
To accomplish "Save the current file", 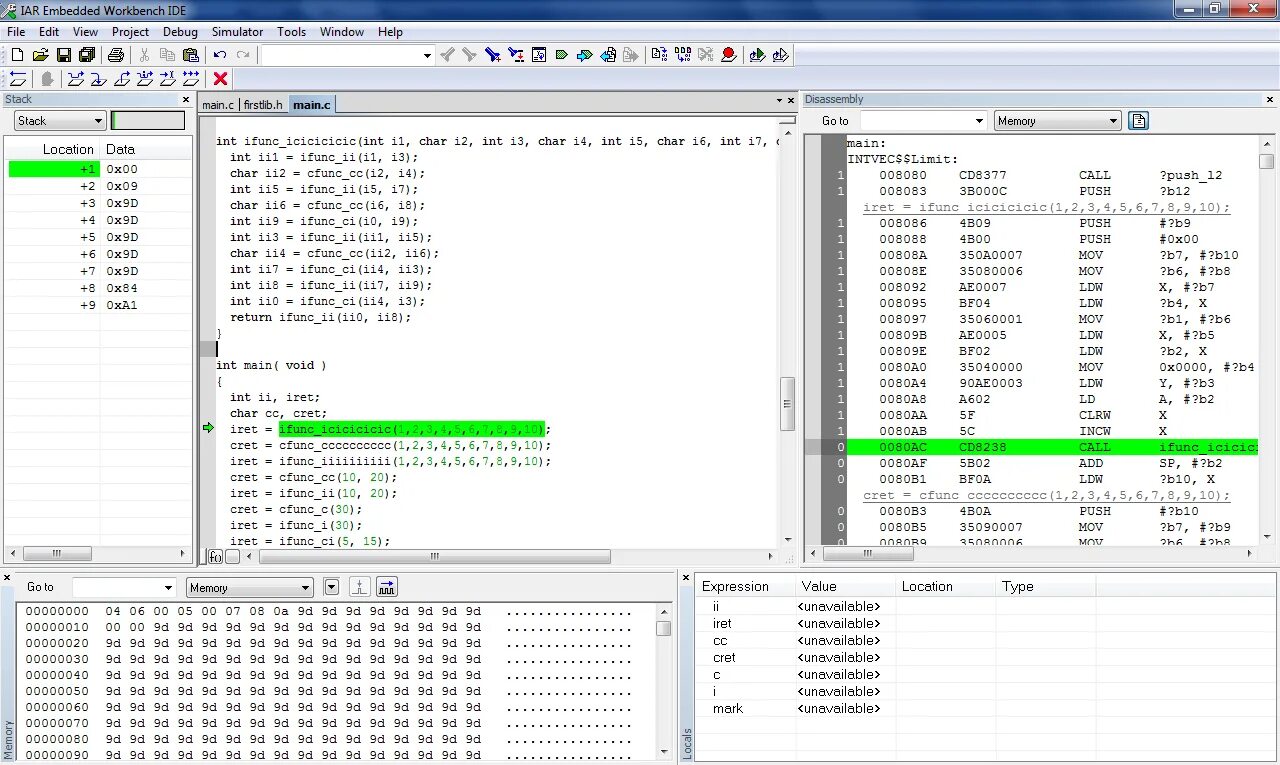I will 63,55.
